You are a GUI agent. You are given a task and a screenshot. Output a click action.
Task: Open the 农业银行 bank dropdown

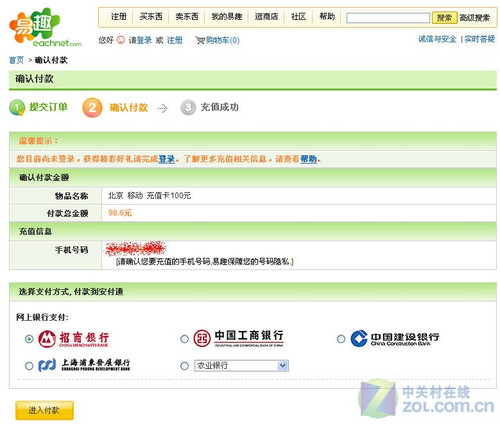click(x=241, y=366)
